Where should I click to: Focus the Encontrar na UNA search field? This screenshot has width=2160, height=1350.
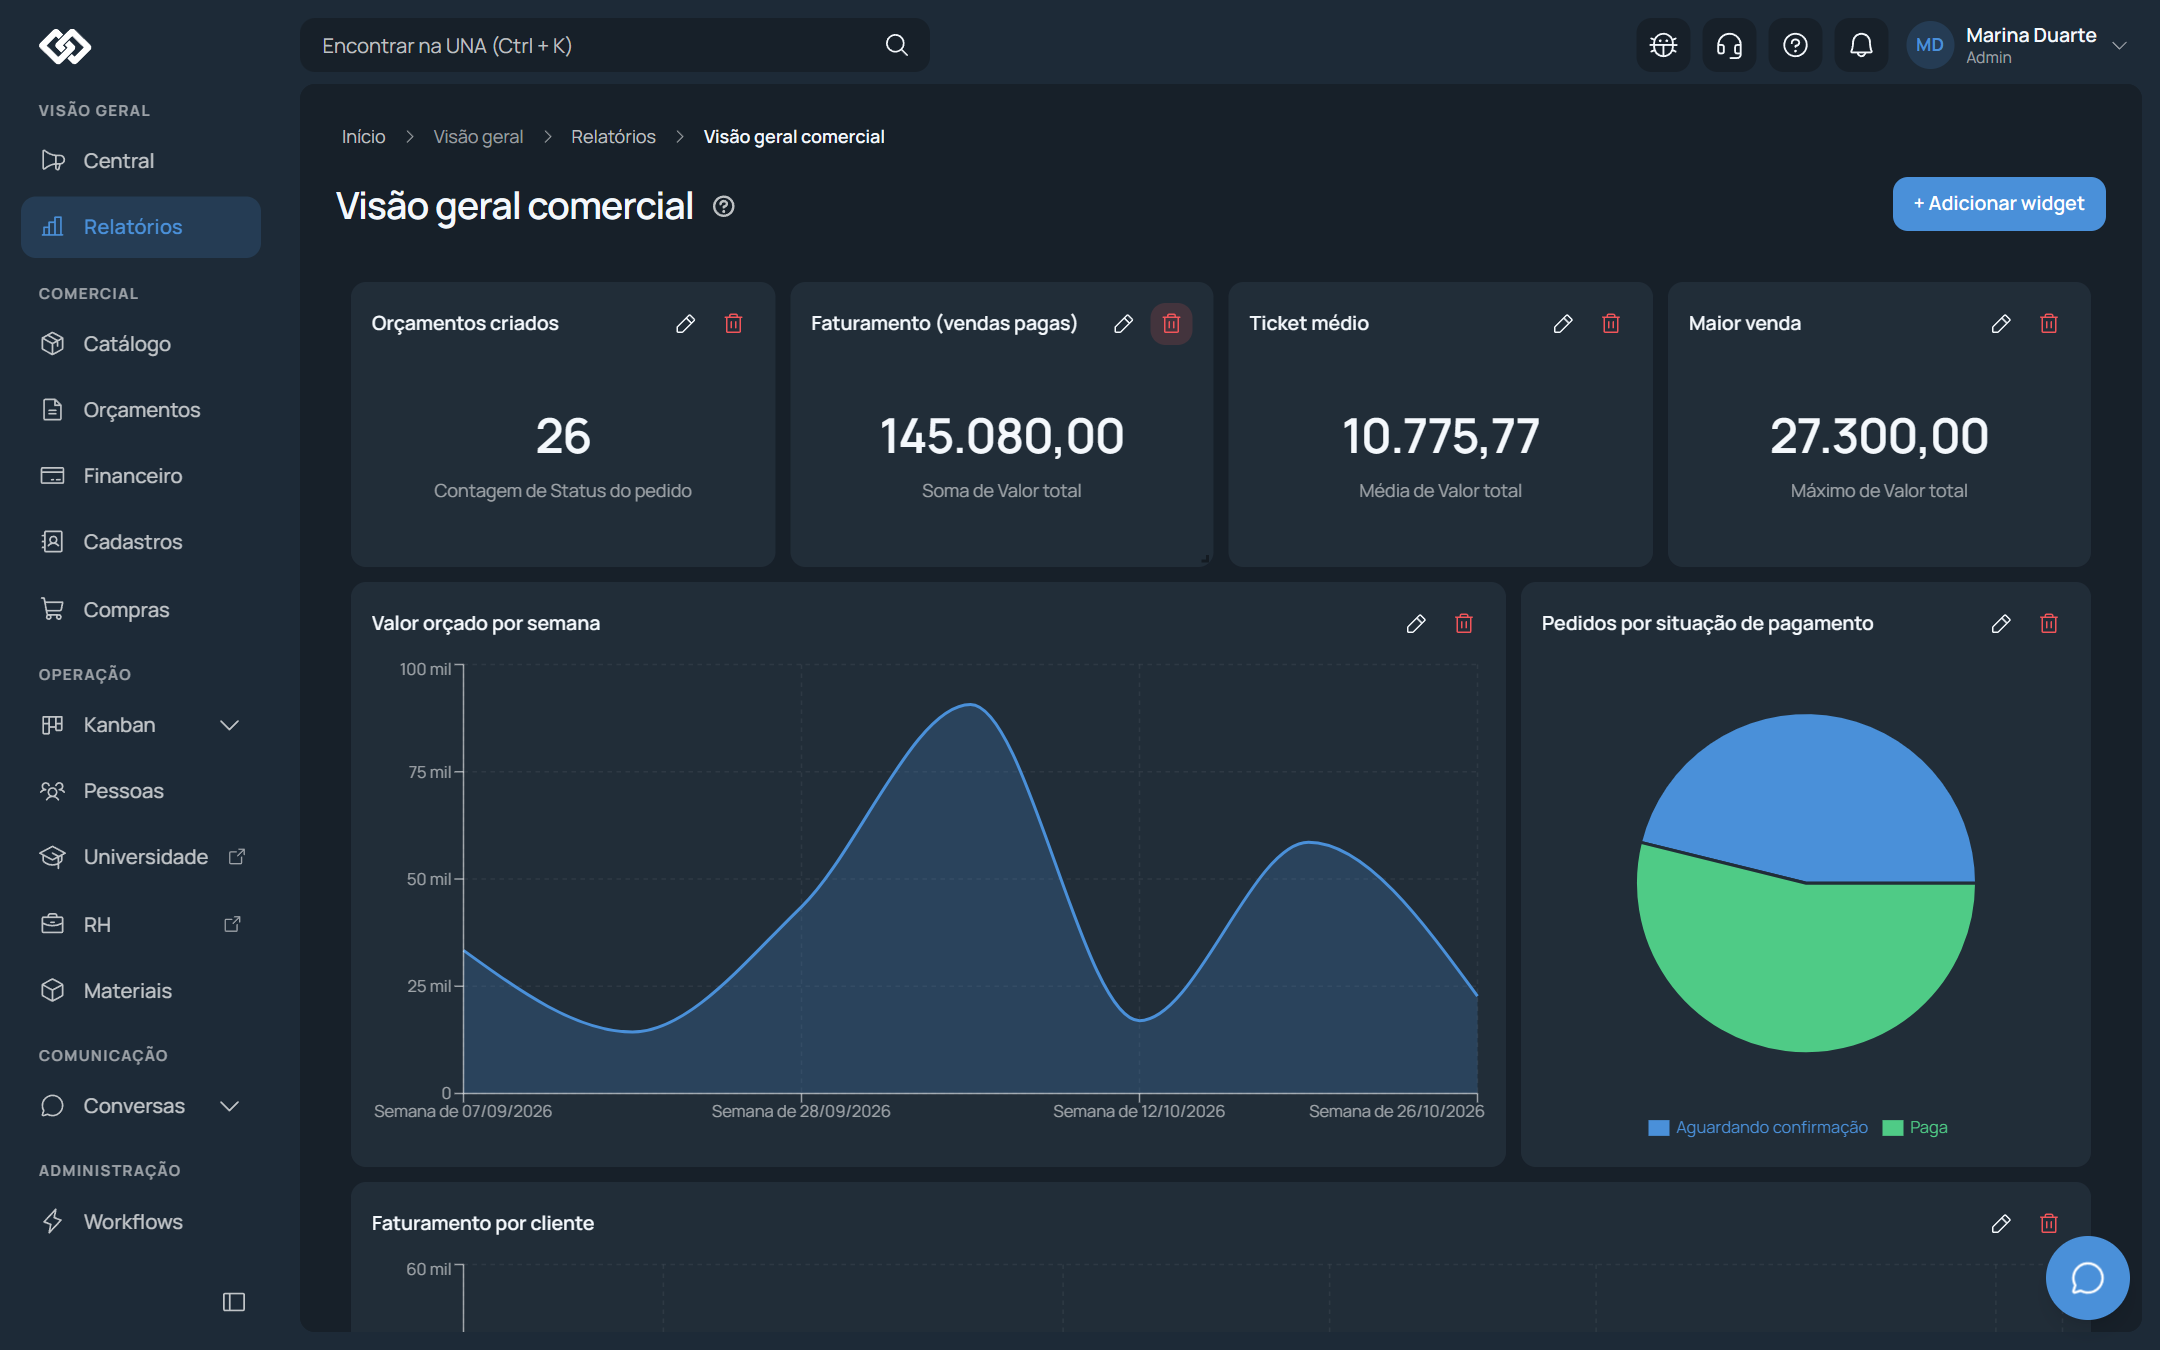point(614,45)
